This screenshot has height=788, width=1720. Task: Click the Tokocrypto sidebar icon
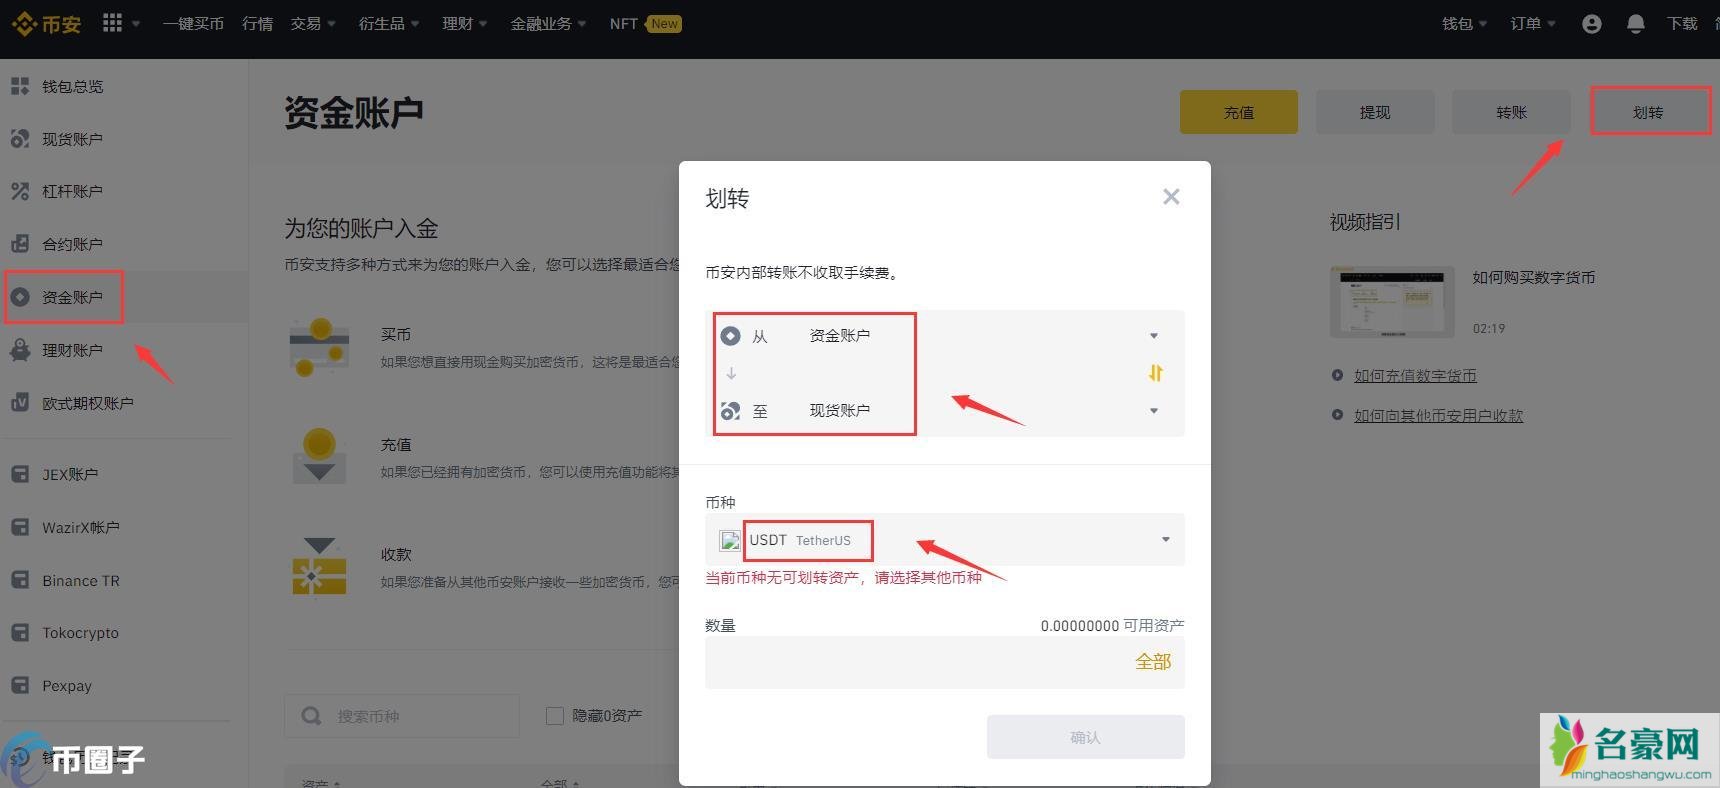[20, 632]
